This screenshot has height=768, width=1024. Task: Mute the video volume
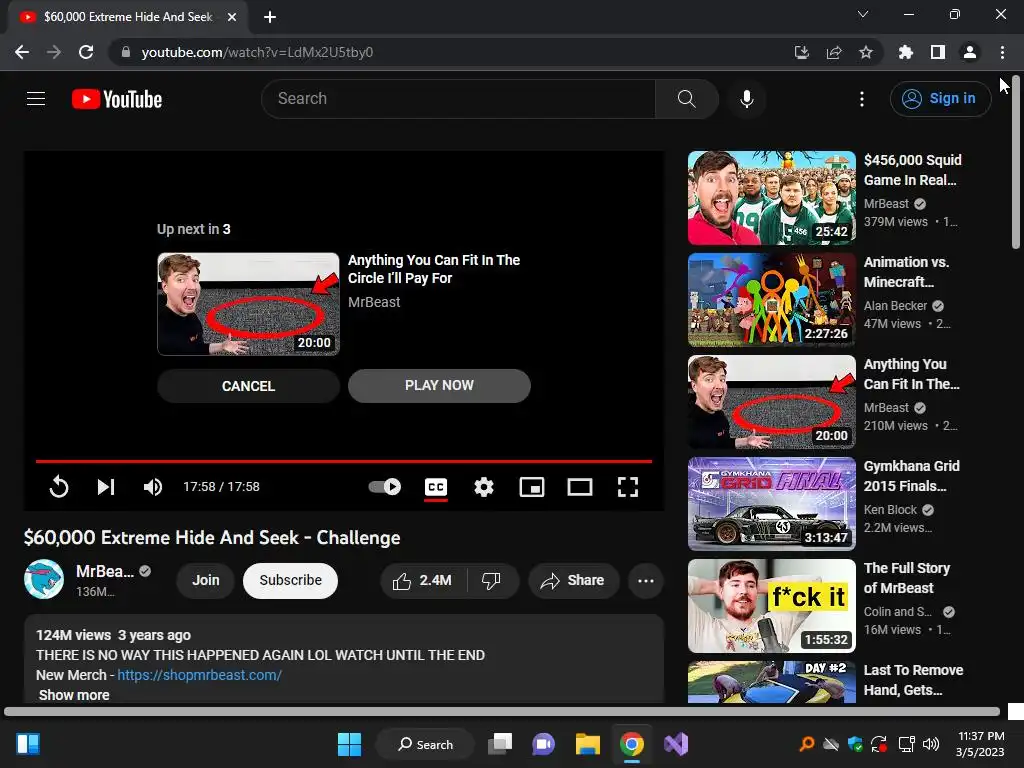tap(153, 487)
